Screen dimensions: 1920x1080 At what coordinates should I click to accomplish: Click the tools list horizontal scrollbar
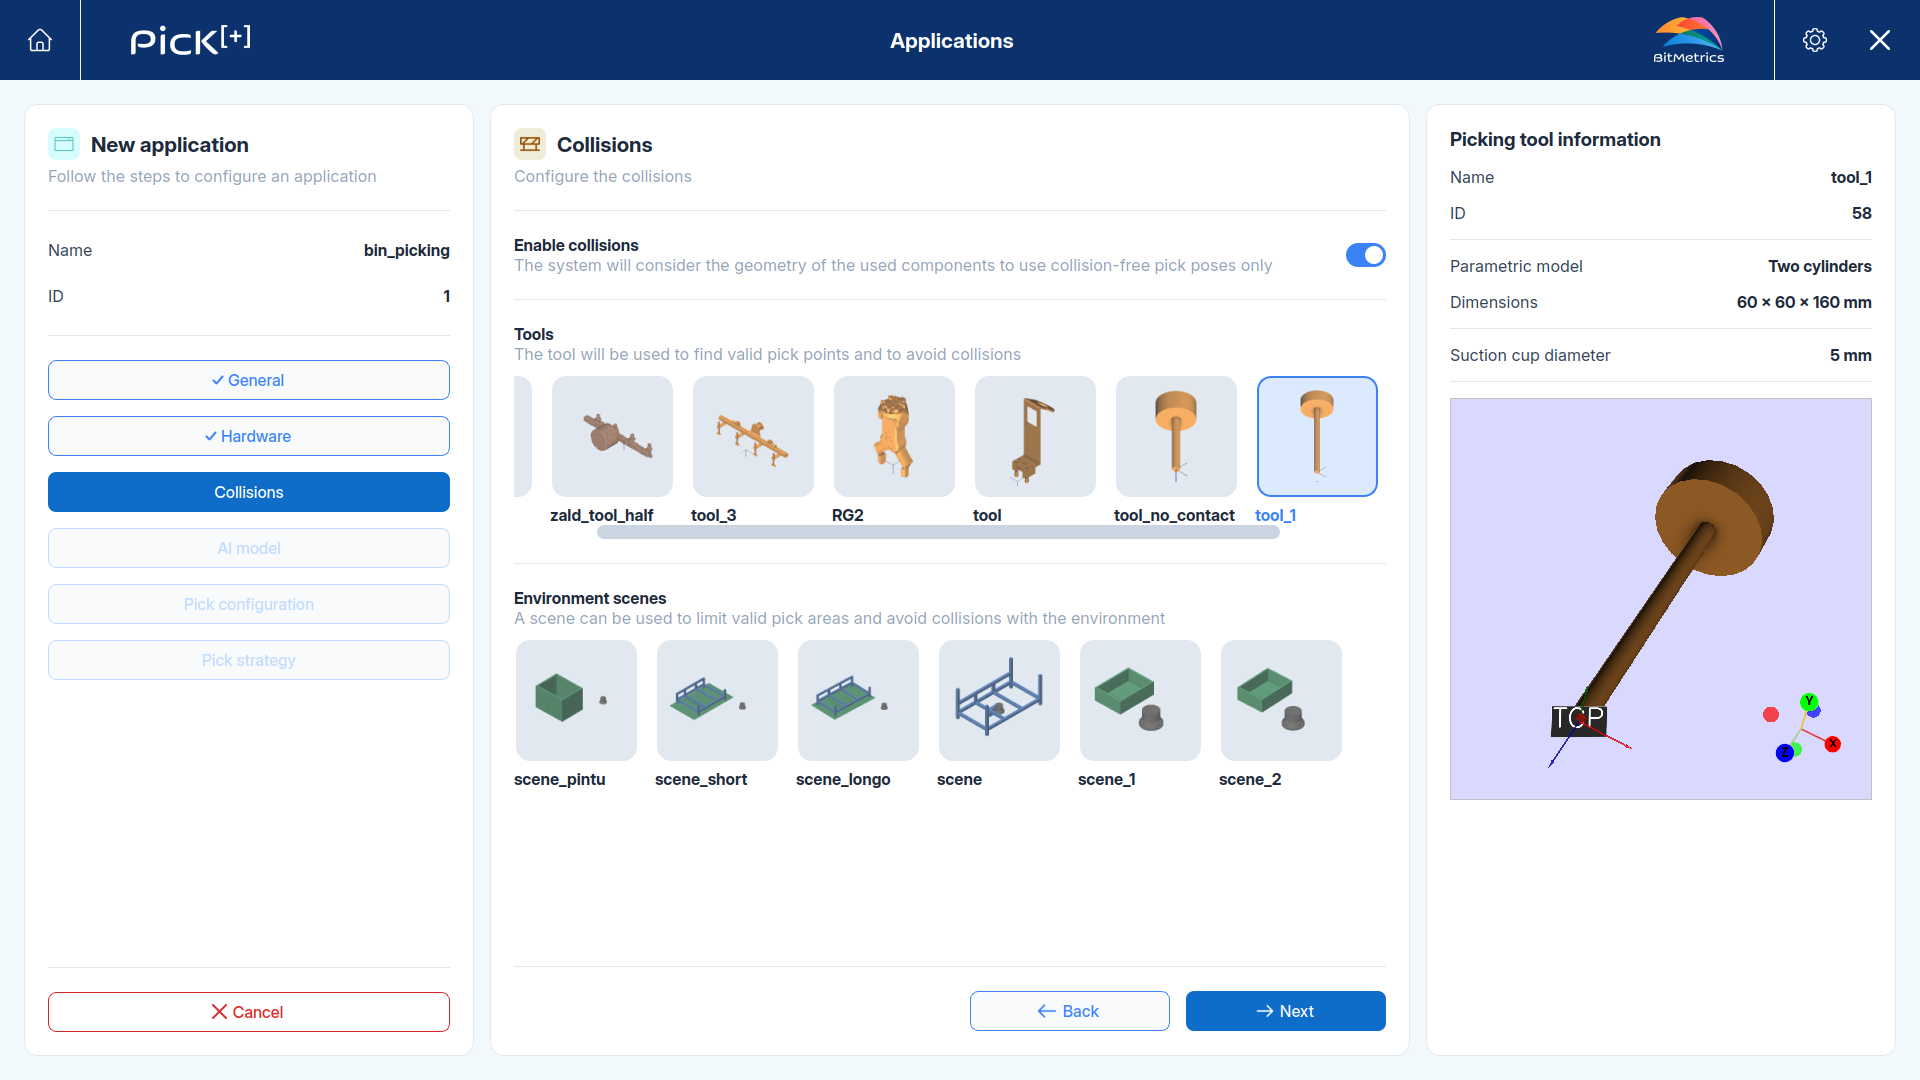click(x=938, y=533)
